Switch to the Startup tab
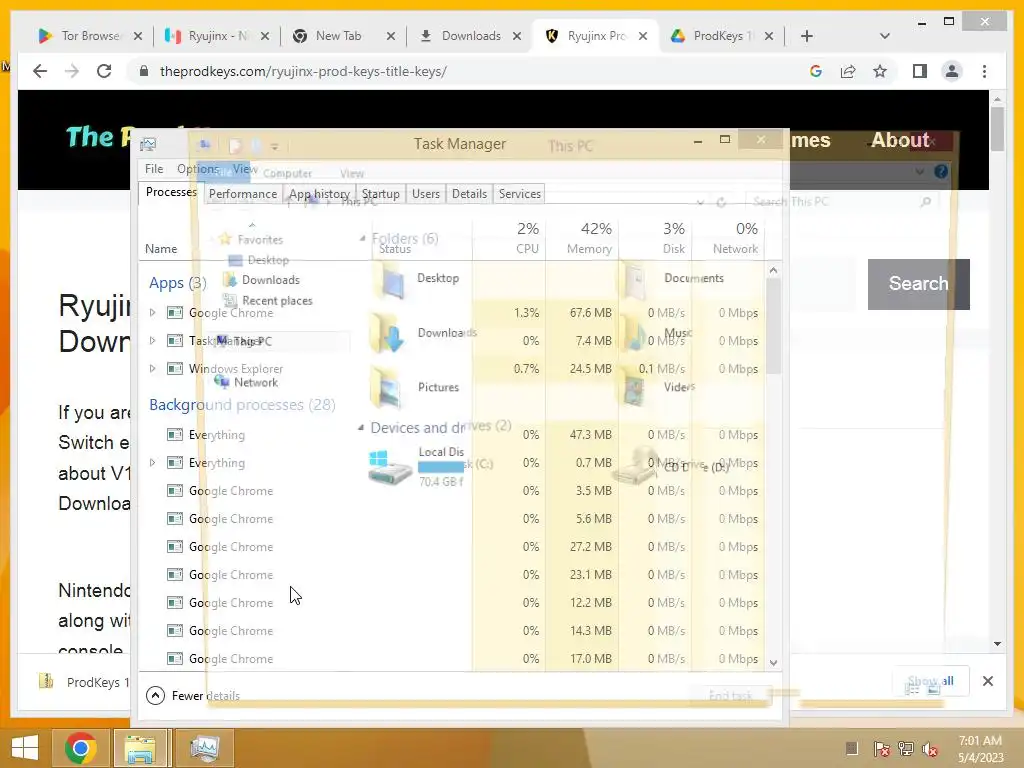Viewport: 1024px width, 768px height. [x=381, y=194]
